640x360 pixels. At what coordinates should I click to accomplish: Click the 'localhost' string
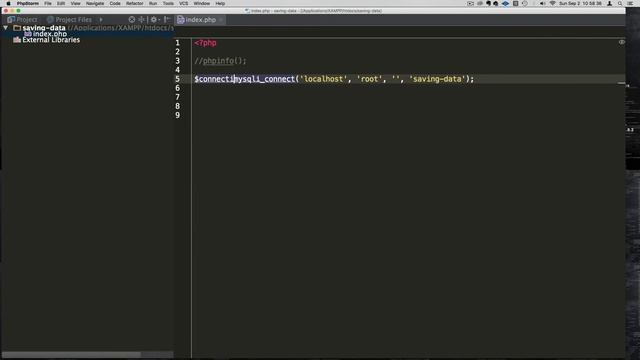(x=323, y=79)
